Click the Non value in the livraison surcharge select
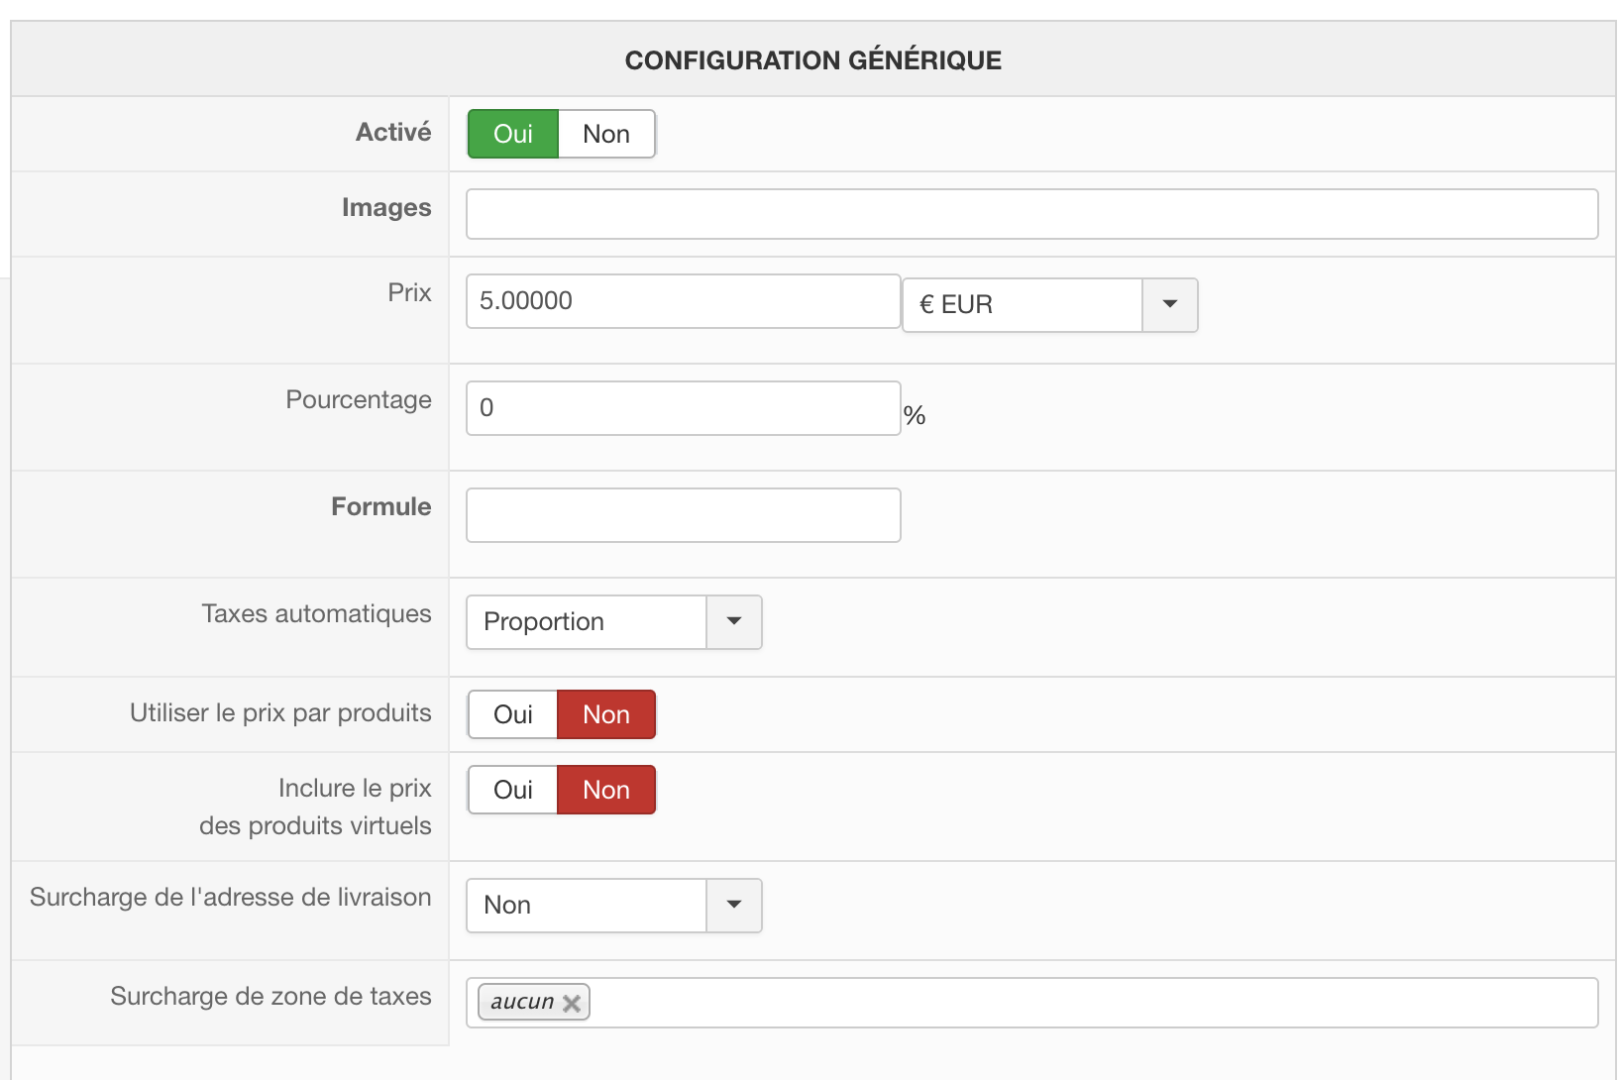 click(586, 905)
